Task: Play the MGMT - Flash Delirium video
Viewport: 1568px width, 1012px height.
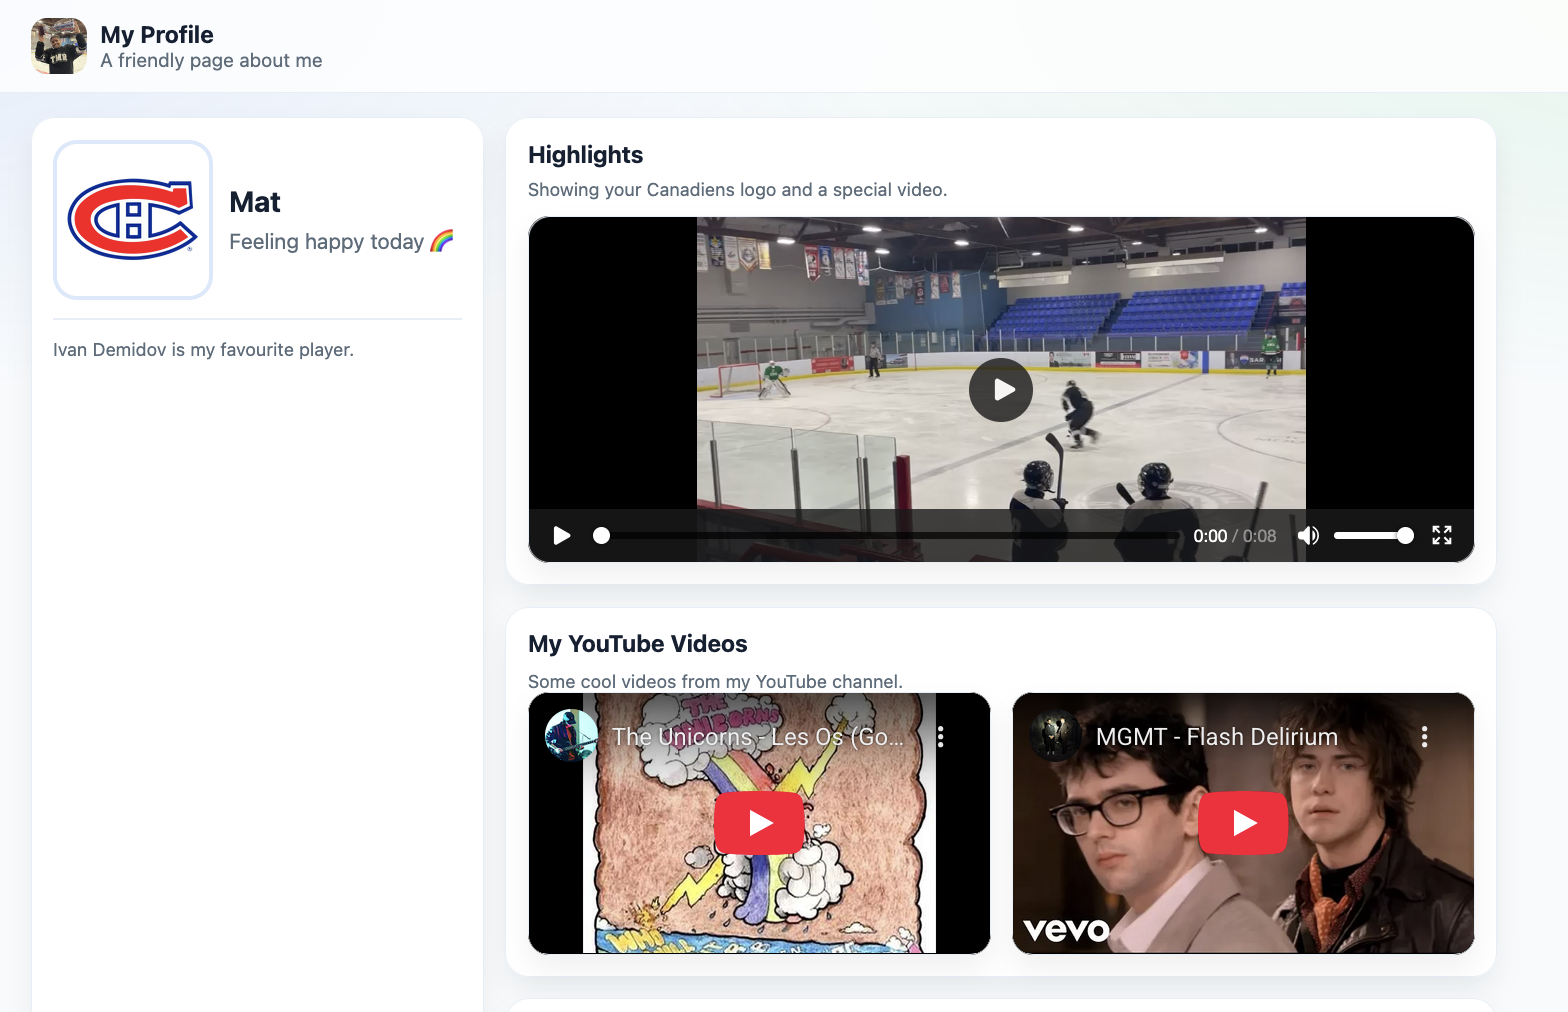Action: [x=1243, y=823]
